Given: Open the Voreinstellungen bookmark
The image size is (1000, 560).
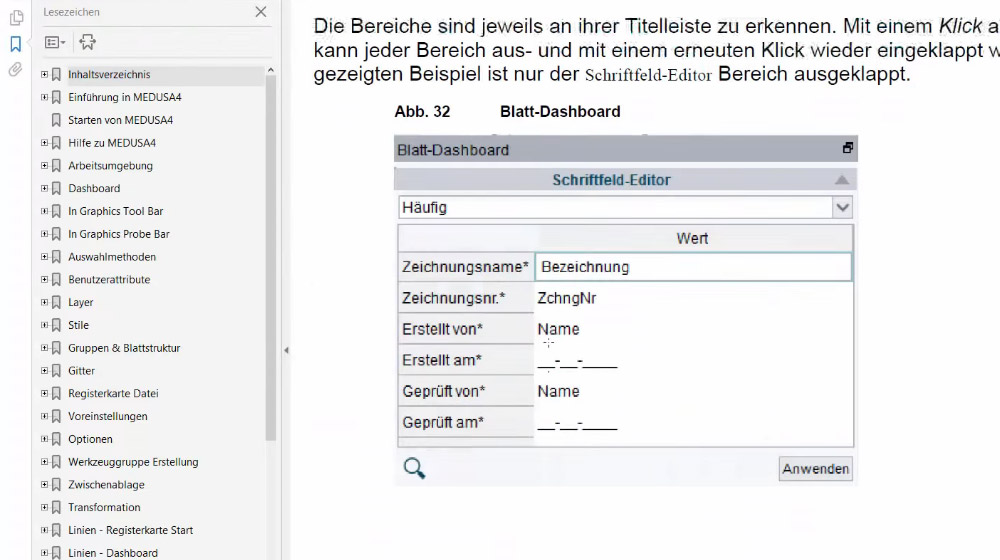Looking at the screenshot, I should click(x=108, y=416).
